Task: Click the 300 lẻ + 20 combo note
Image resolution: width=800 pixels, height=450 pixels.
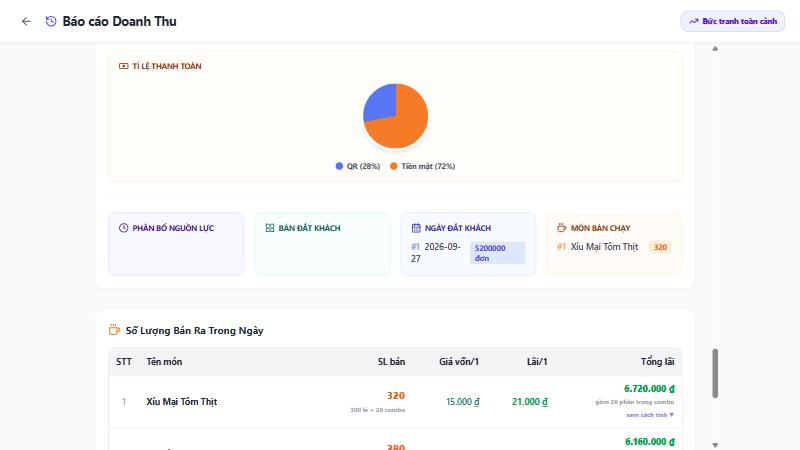Action: pos(377,410)
